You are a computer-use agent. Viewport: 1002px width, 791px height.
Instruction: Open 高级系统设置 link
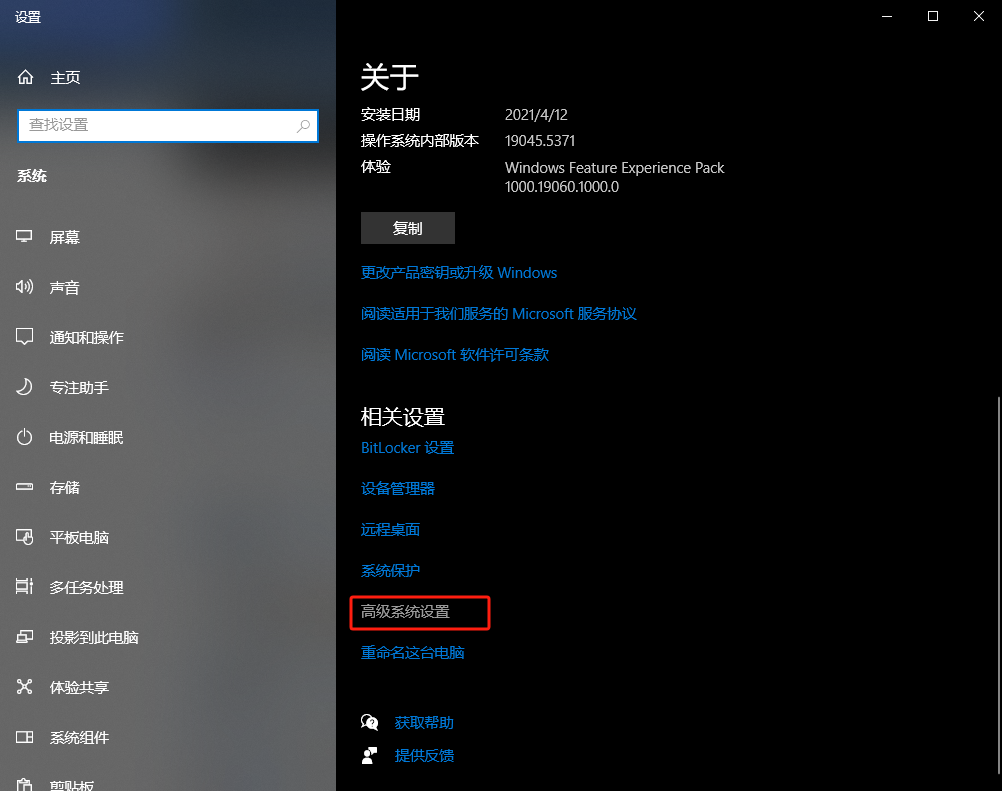click(x=405, y=611)
